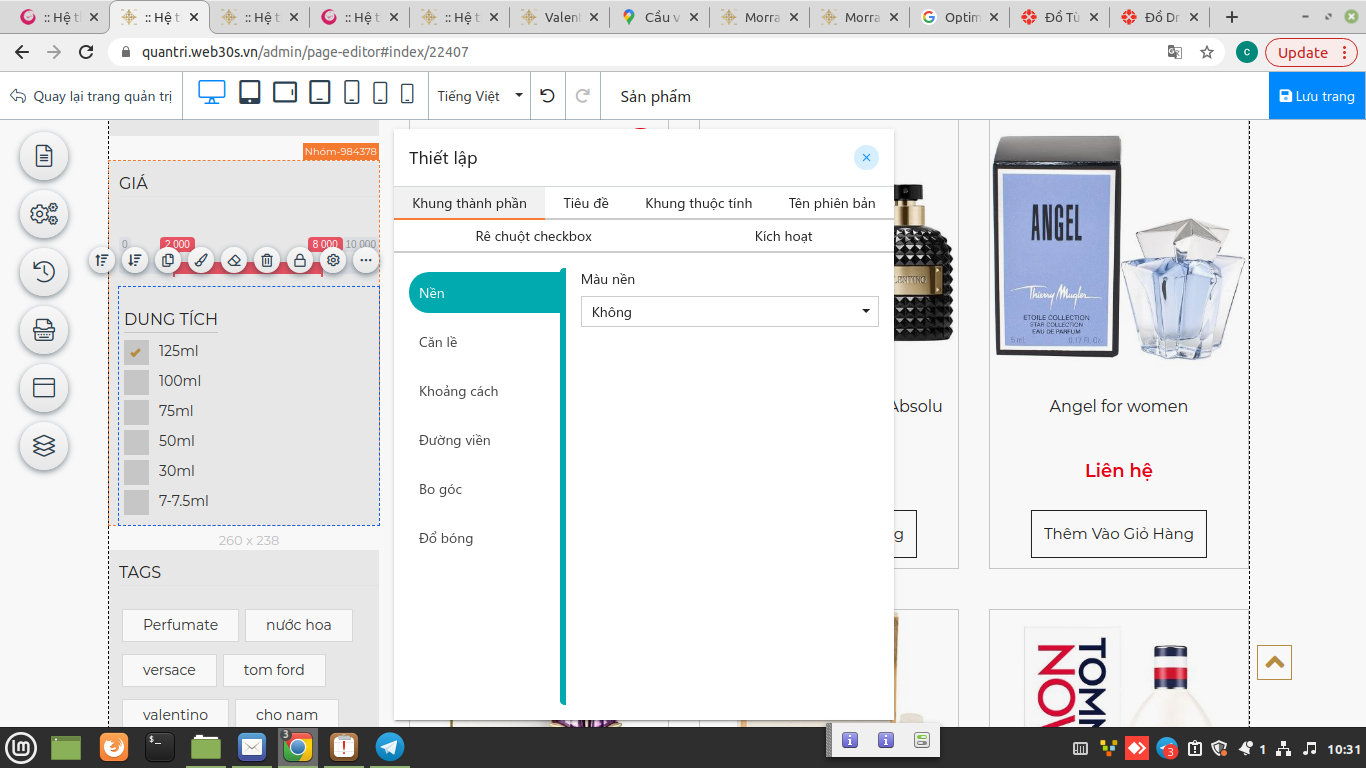Switch to landscape tablet preview icon

(285, 93)
